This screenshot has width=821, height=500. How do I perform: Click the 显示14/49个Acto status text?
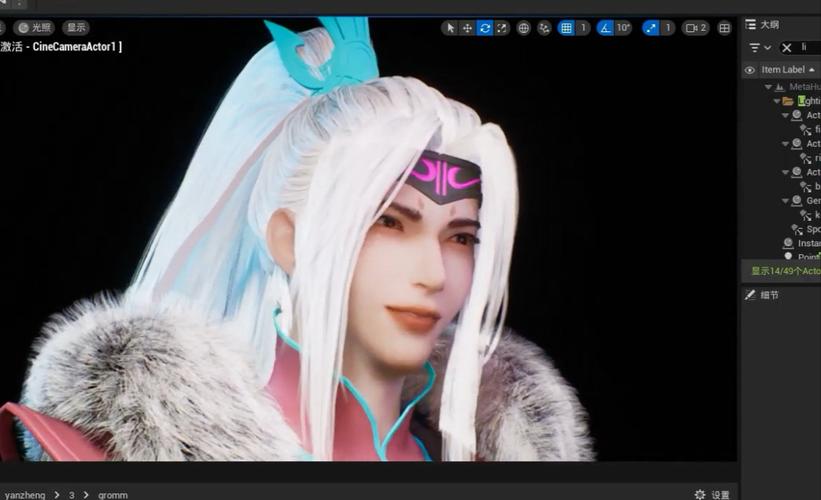click(x=785, y=271)
